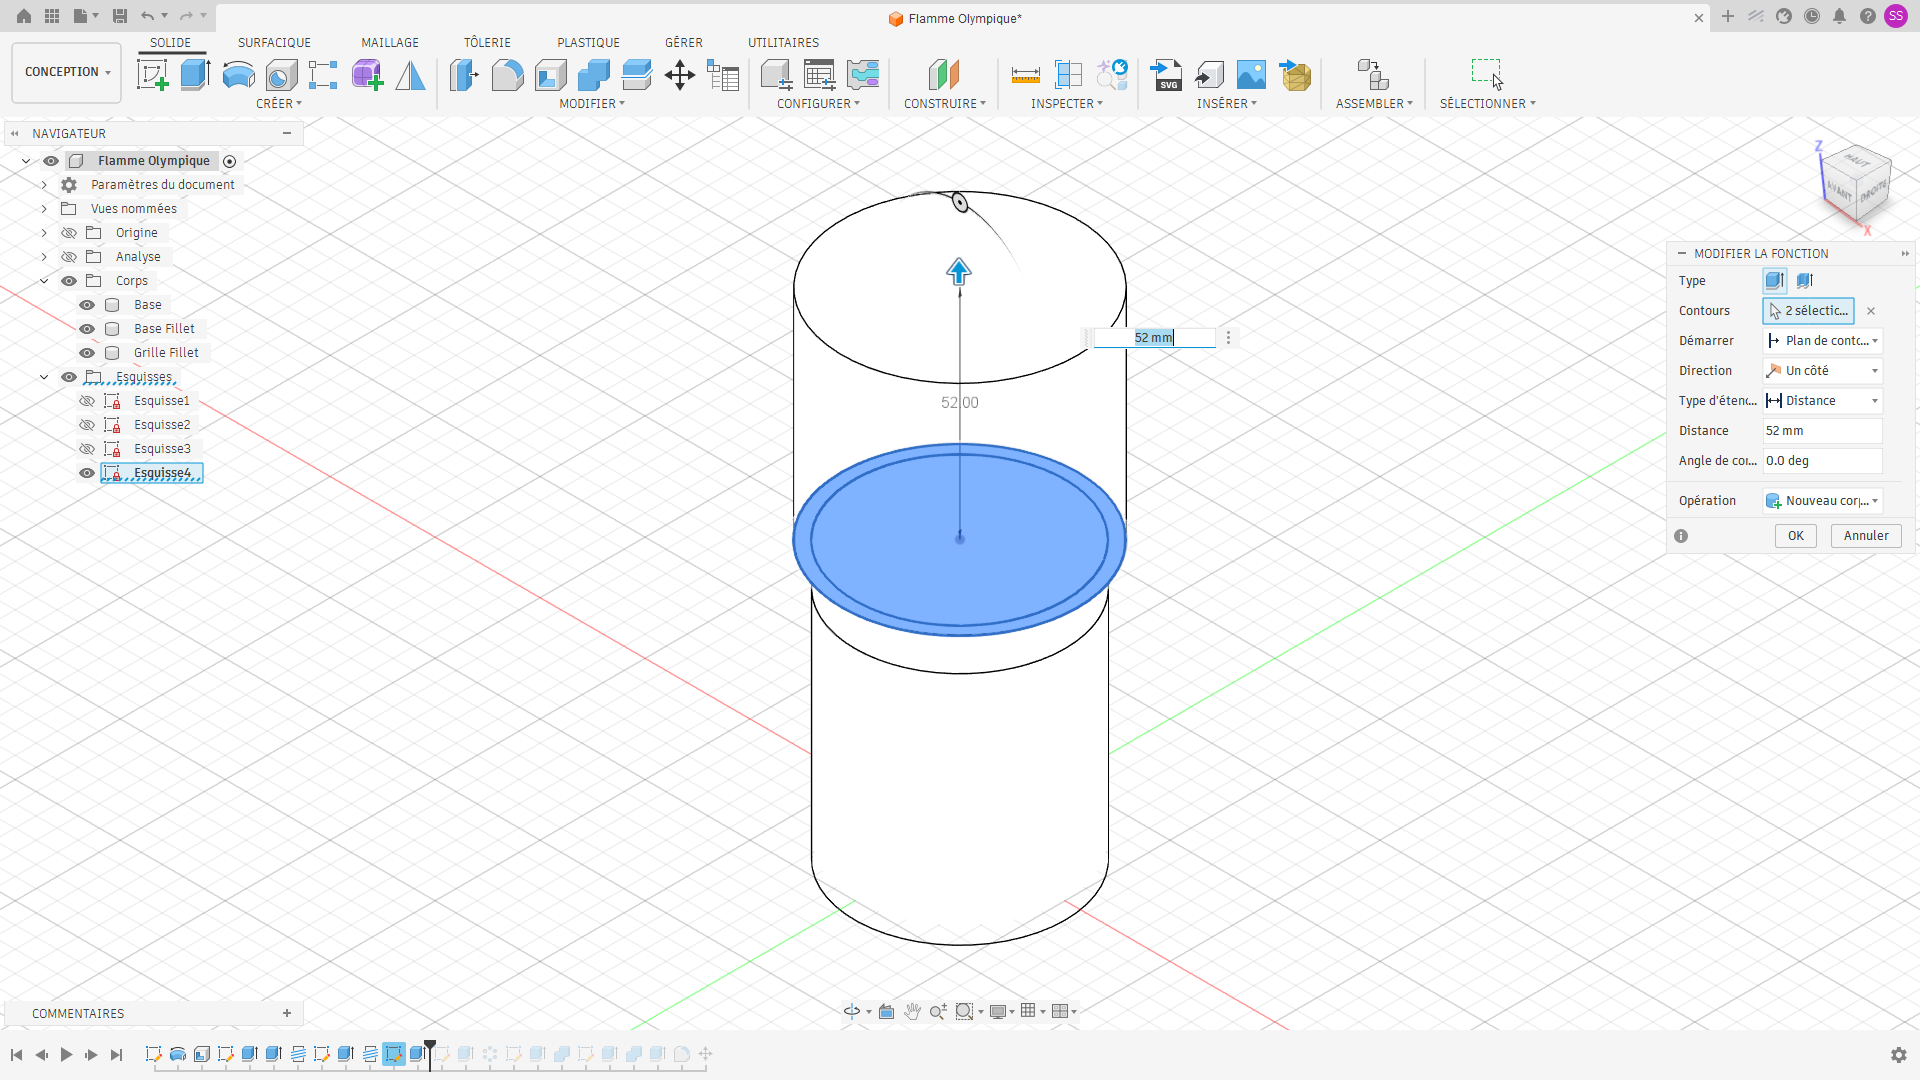
Task: Switch to the UTILITAIRES tab
Action: click(x=783, y=43)
